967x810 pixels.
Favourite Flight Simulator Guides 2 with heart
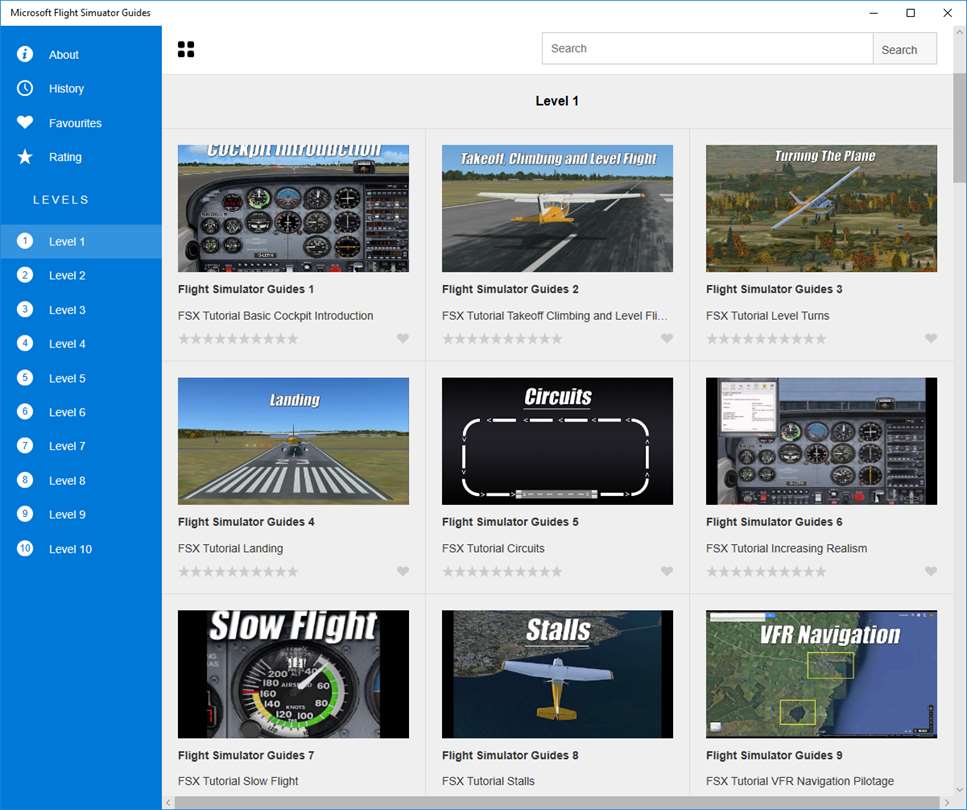(x=667, y=338)
